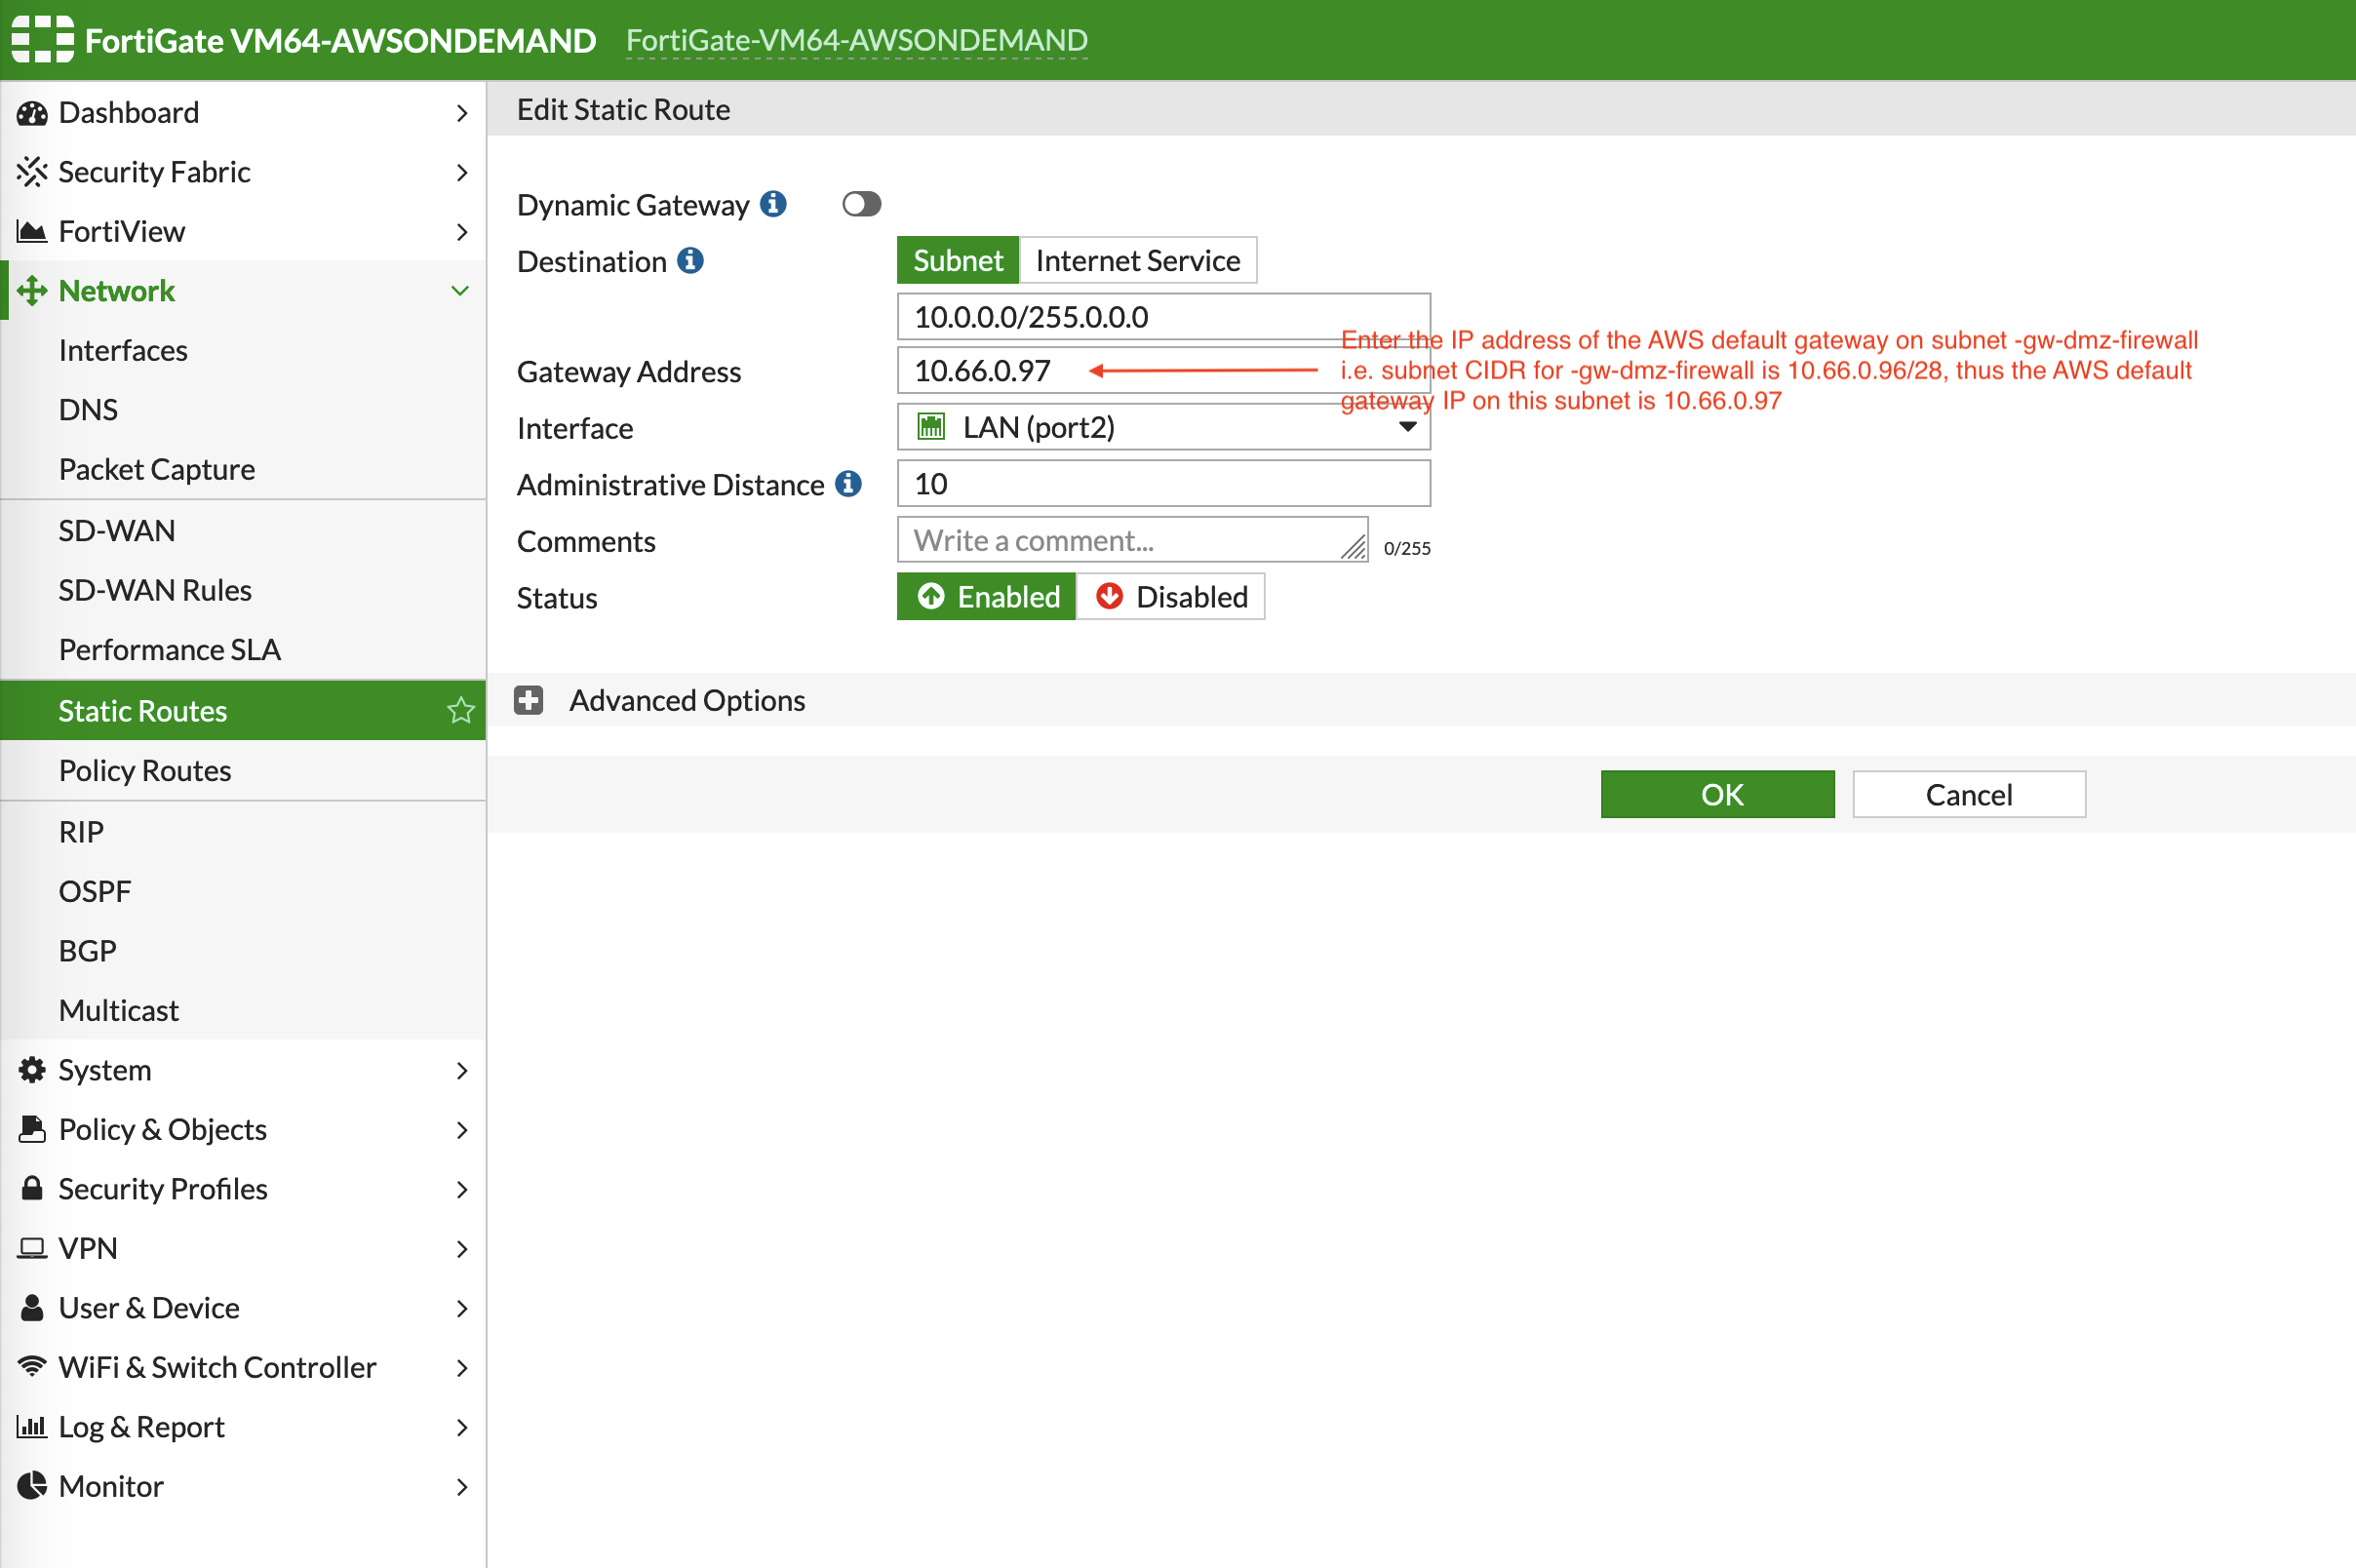Screen dimensions: 2356x1568
Task: Click the Static Routes favorite star
Action: tap(460, 710)
